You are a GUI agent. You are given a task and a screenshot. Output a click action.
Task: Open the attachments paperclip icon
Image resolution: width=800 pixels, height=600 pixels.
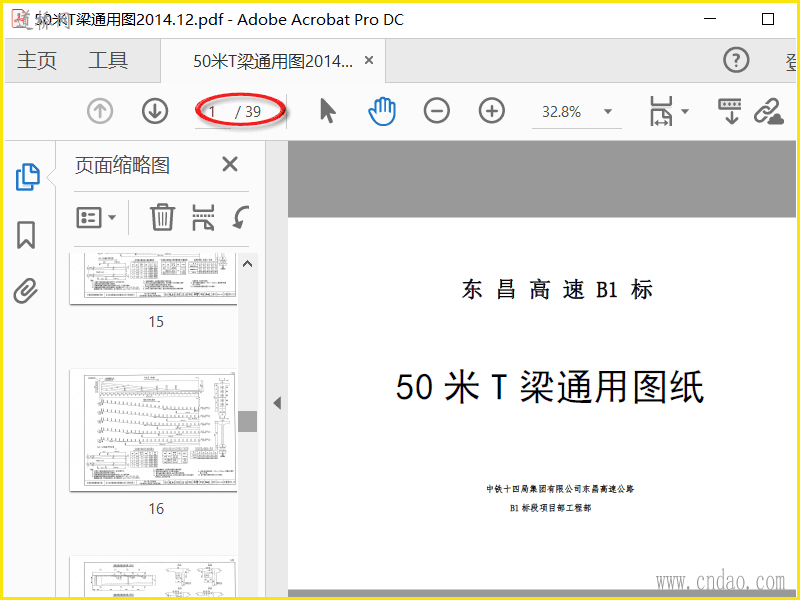click(26, 291)
